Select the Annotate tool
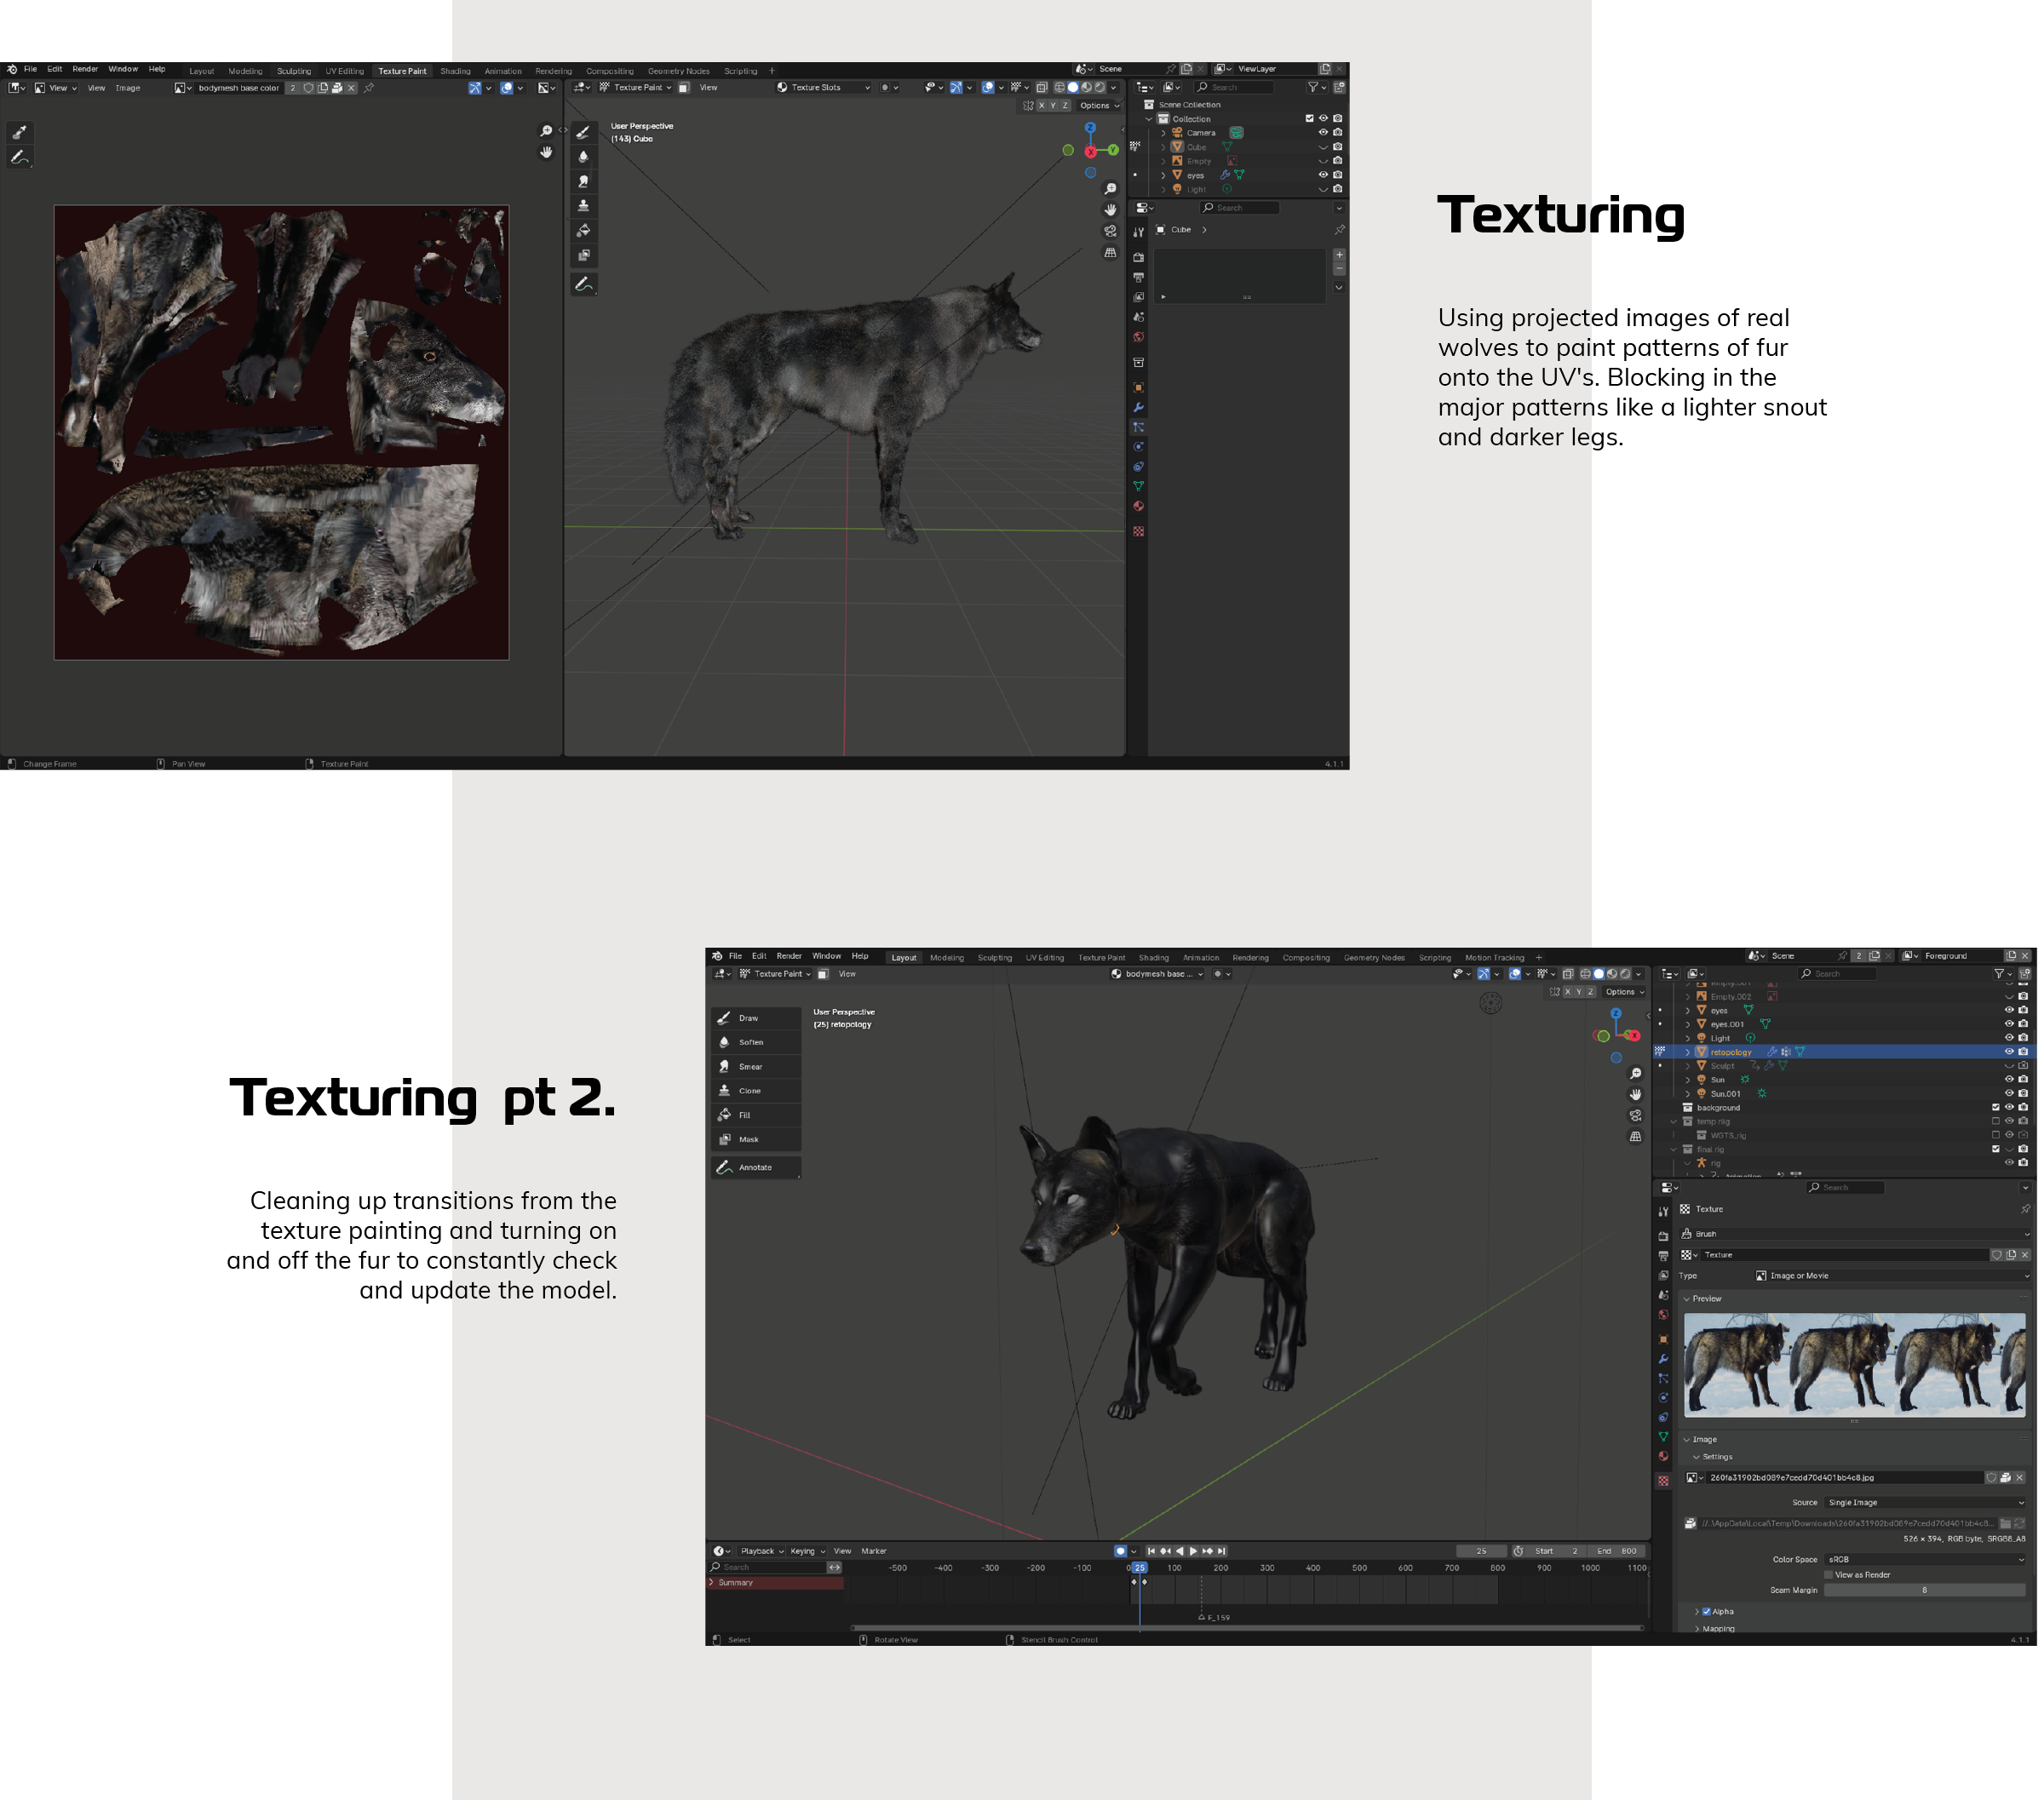 coord(755,1167)
